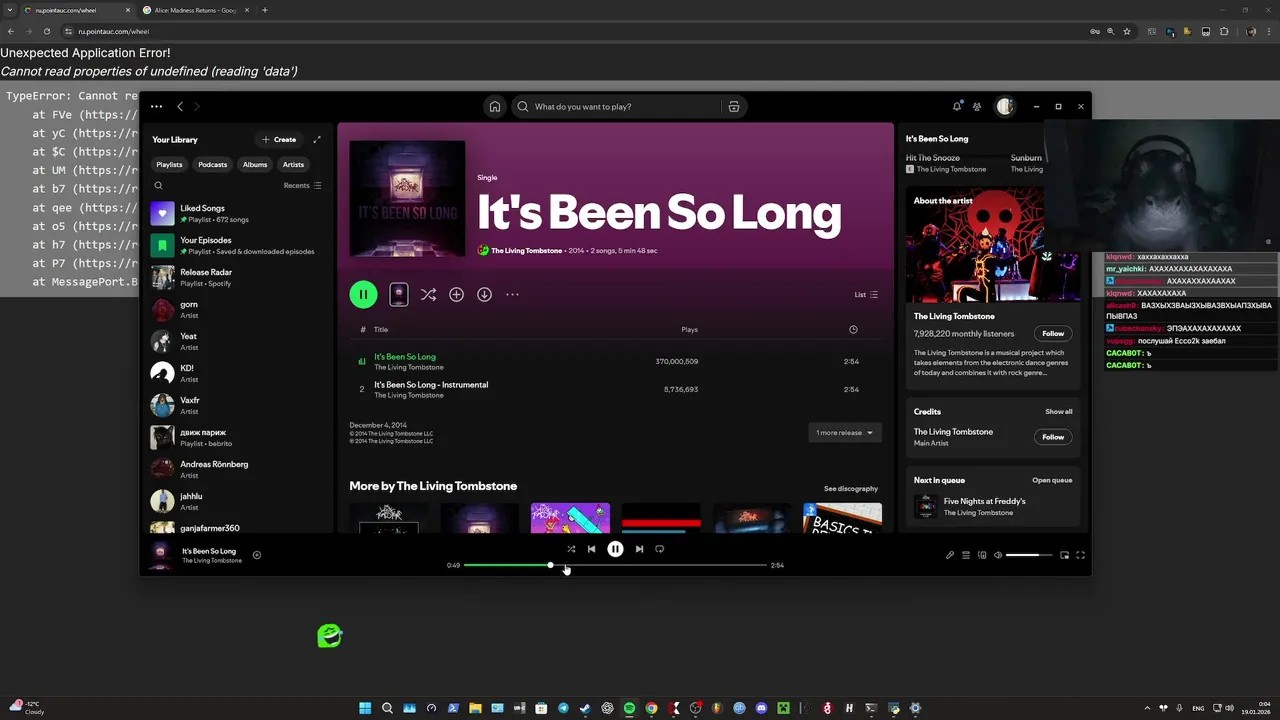The width and height of the screenshot is (1280, 720).
Task: Open Connect to a device icon
Action: pyautogui.click(x=982, y=555)
